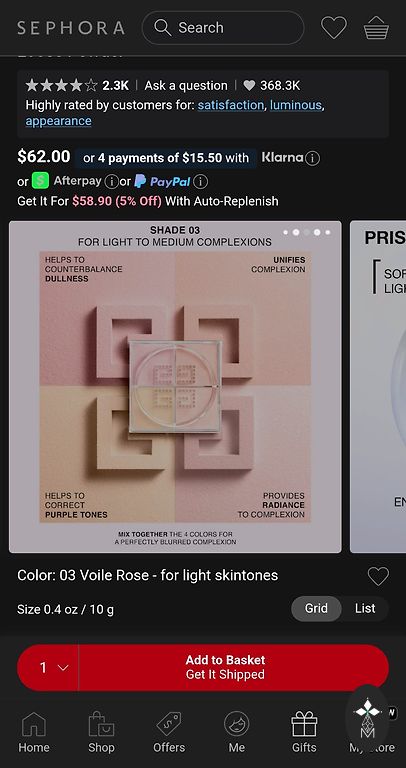Go to the Home tab
The image size is (406, 768).
(34, 732)
